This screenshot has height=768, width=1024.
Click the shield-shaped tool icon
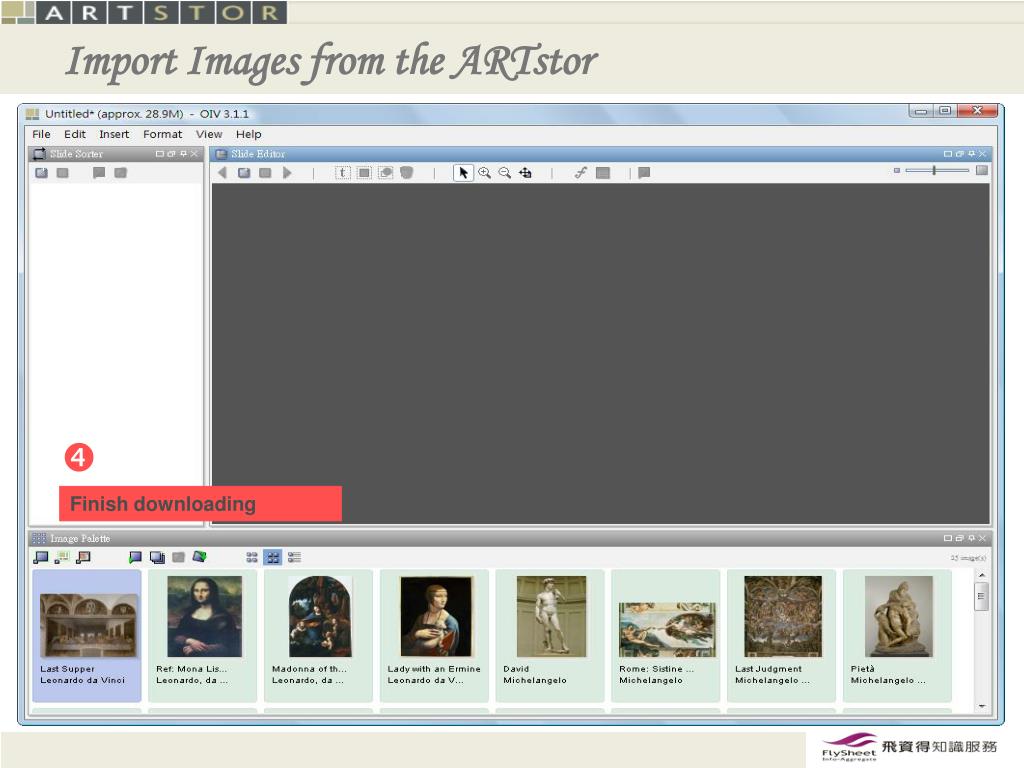coord(407,172)
